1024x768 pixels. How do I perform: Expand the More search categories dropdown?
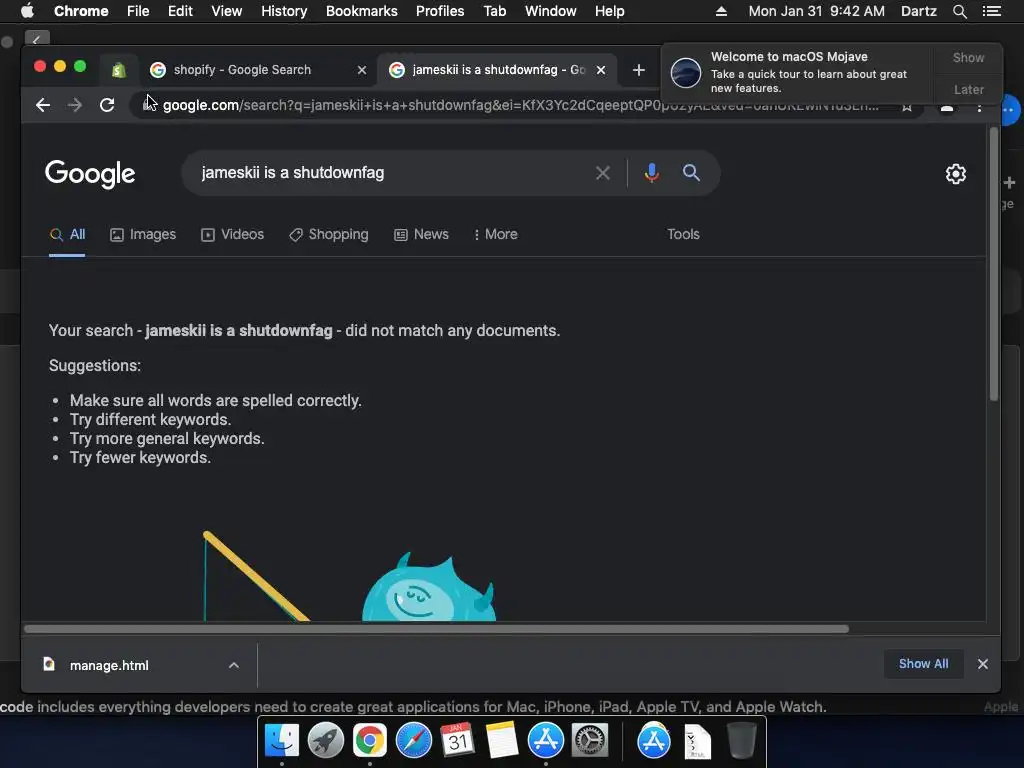coord(495,234)
